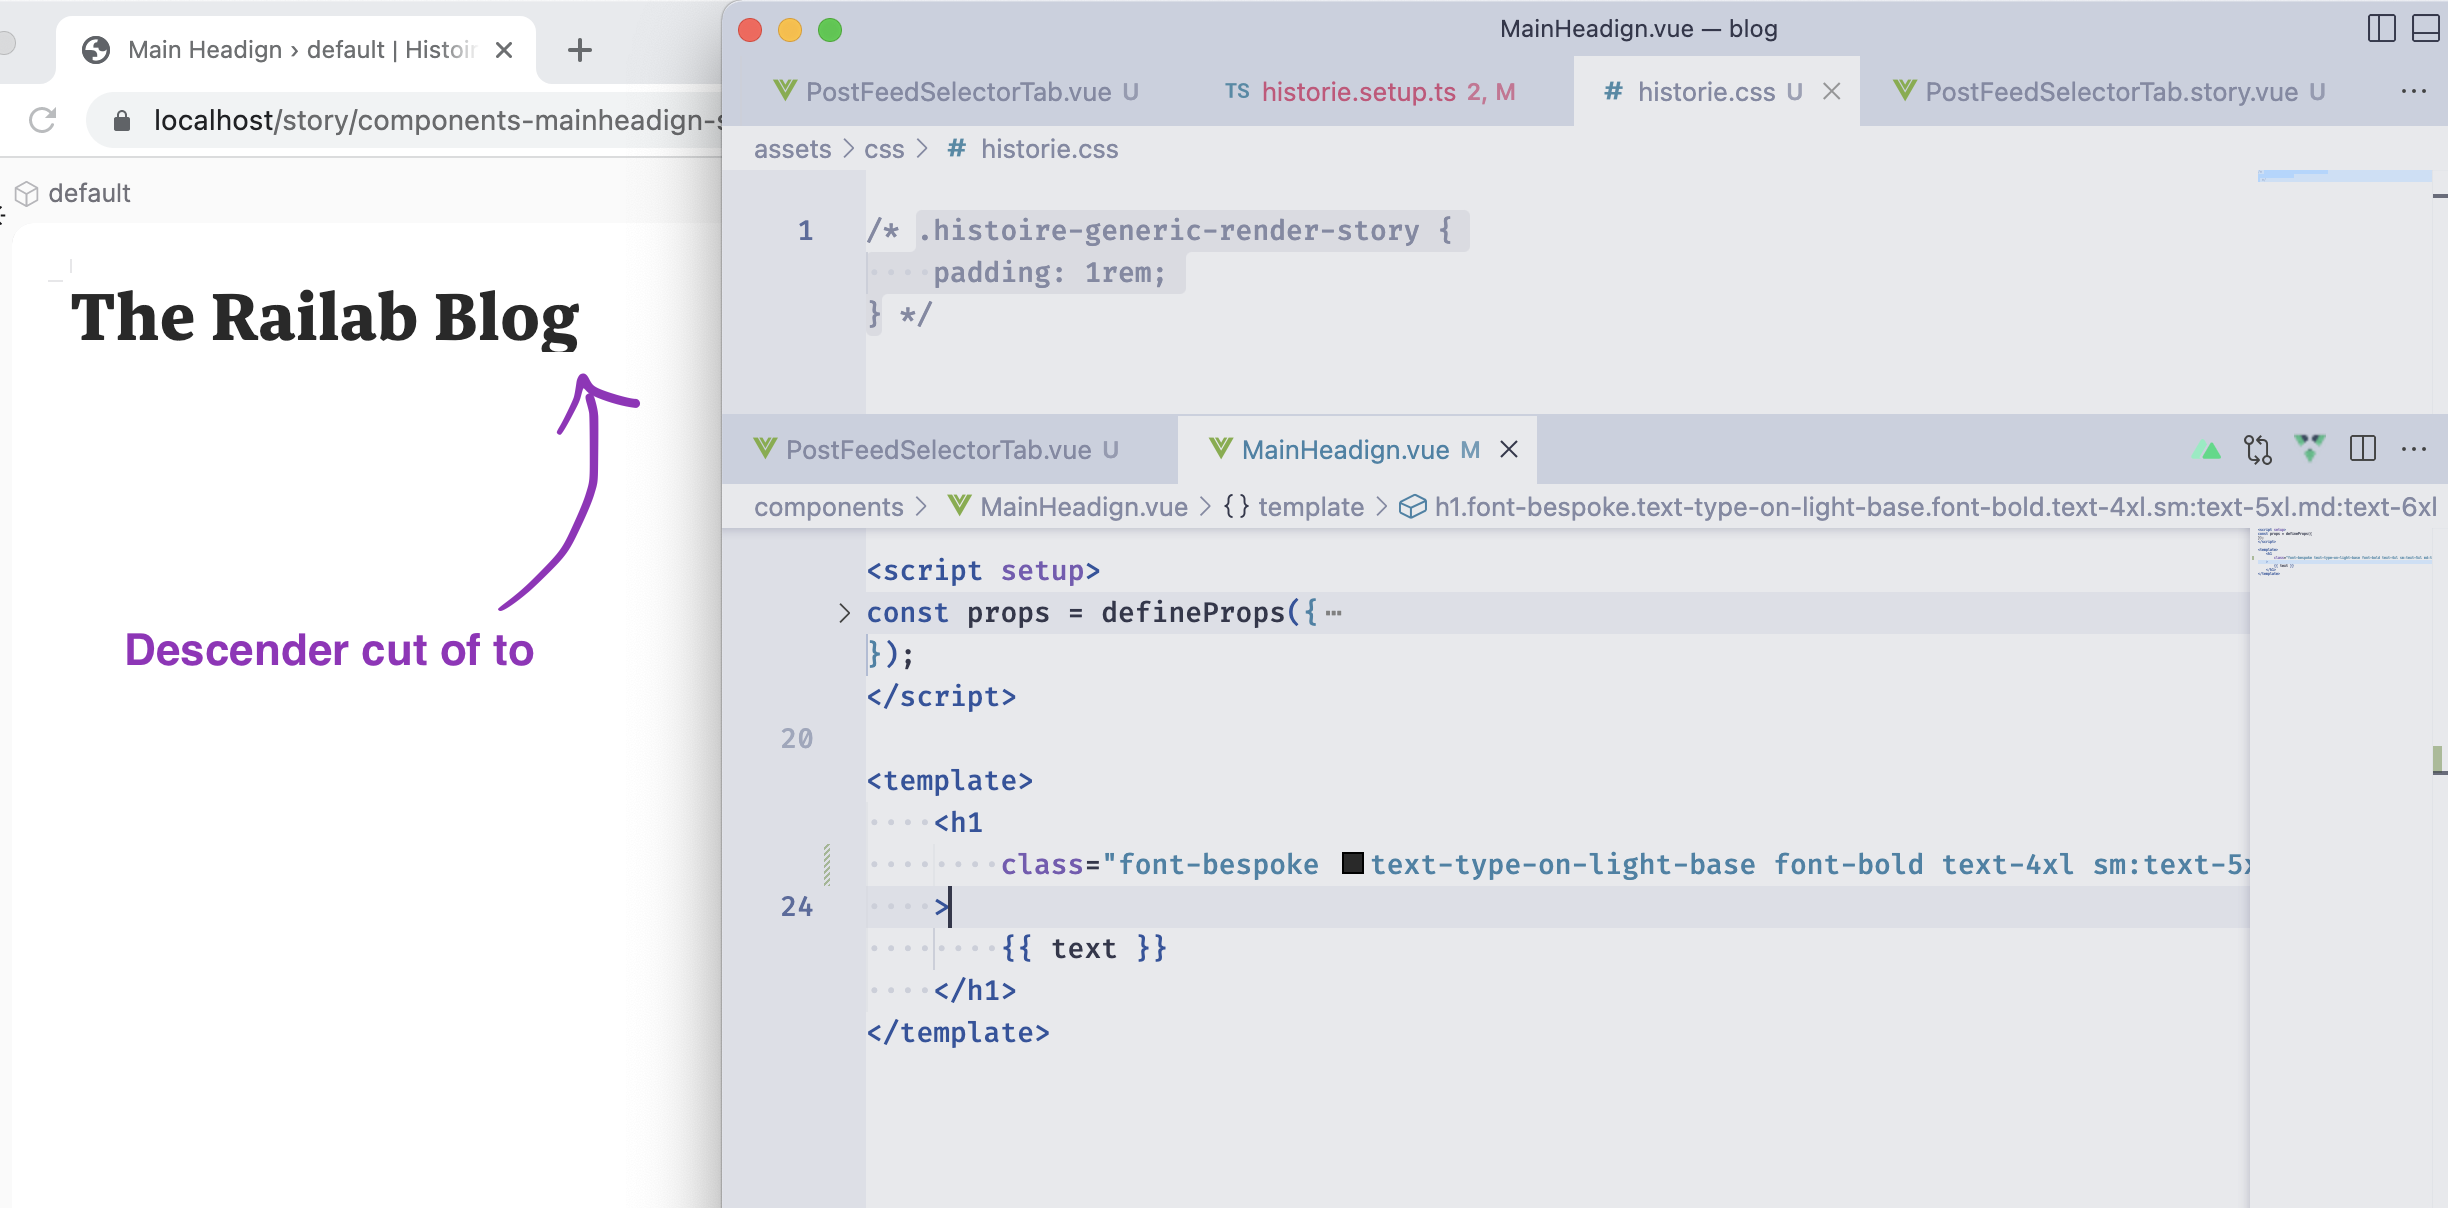Click the Vue/Volar toolbar icon
Image resolution: width=2448 pixels, height=1208 pixels.
[x=2310, y=448]
